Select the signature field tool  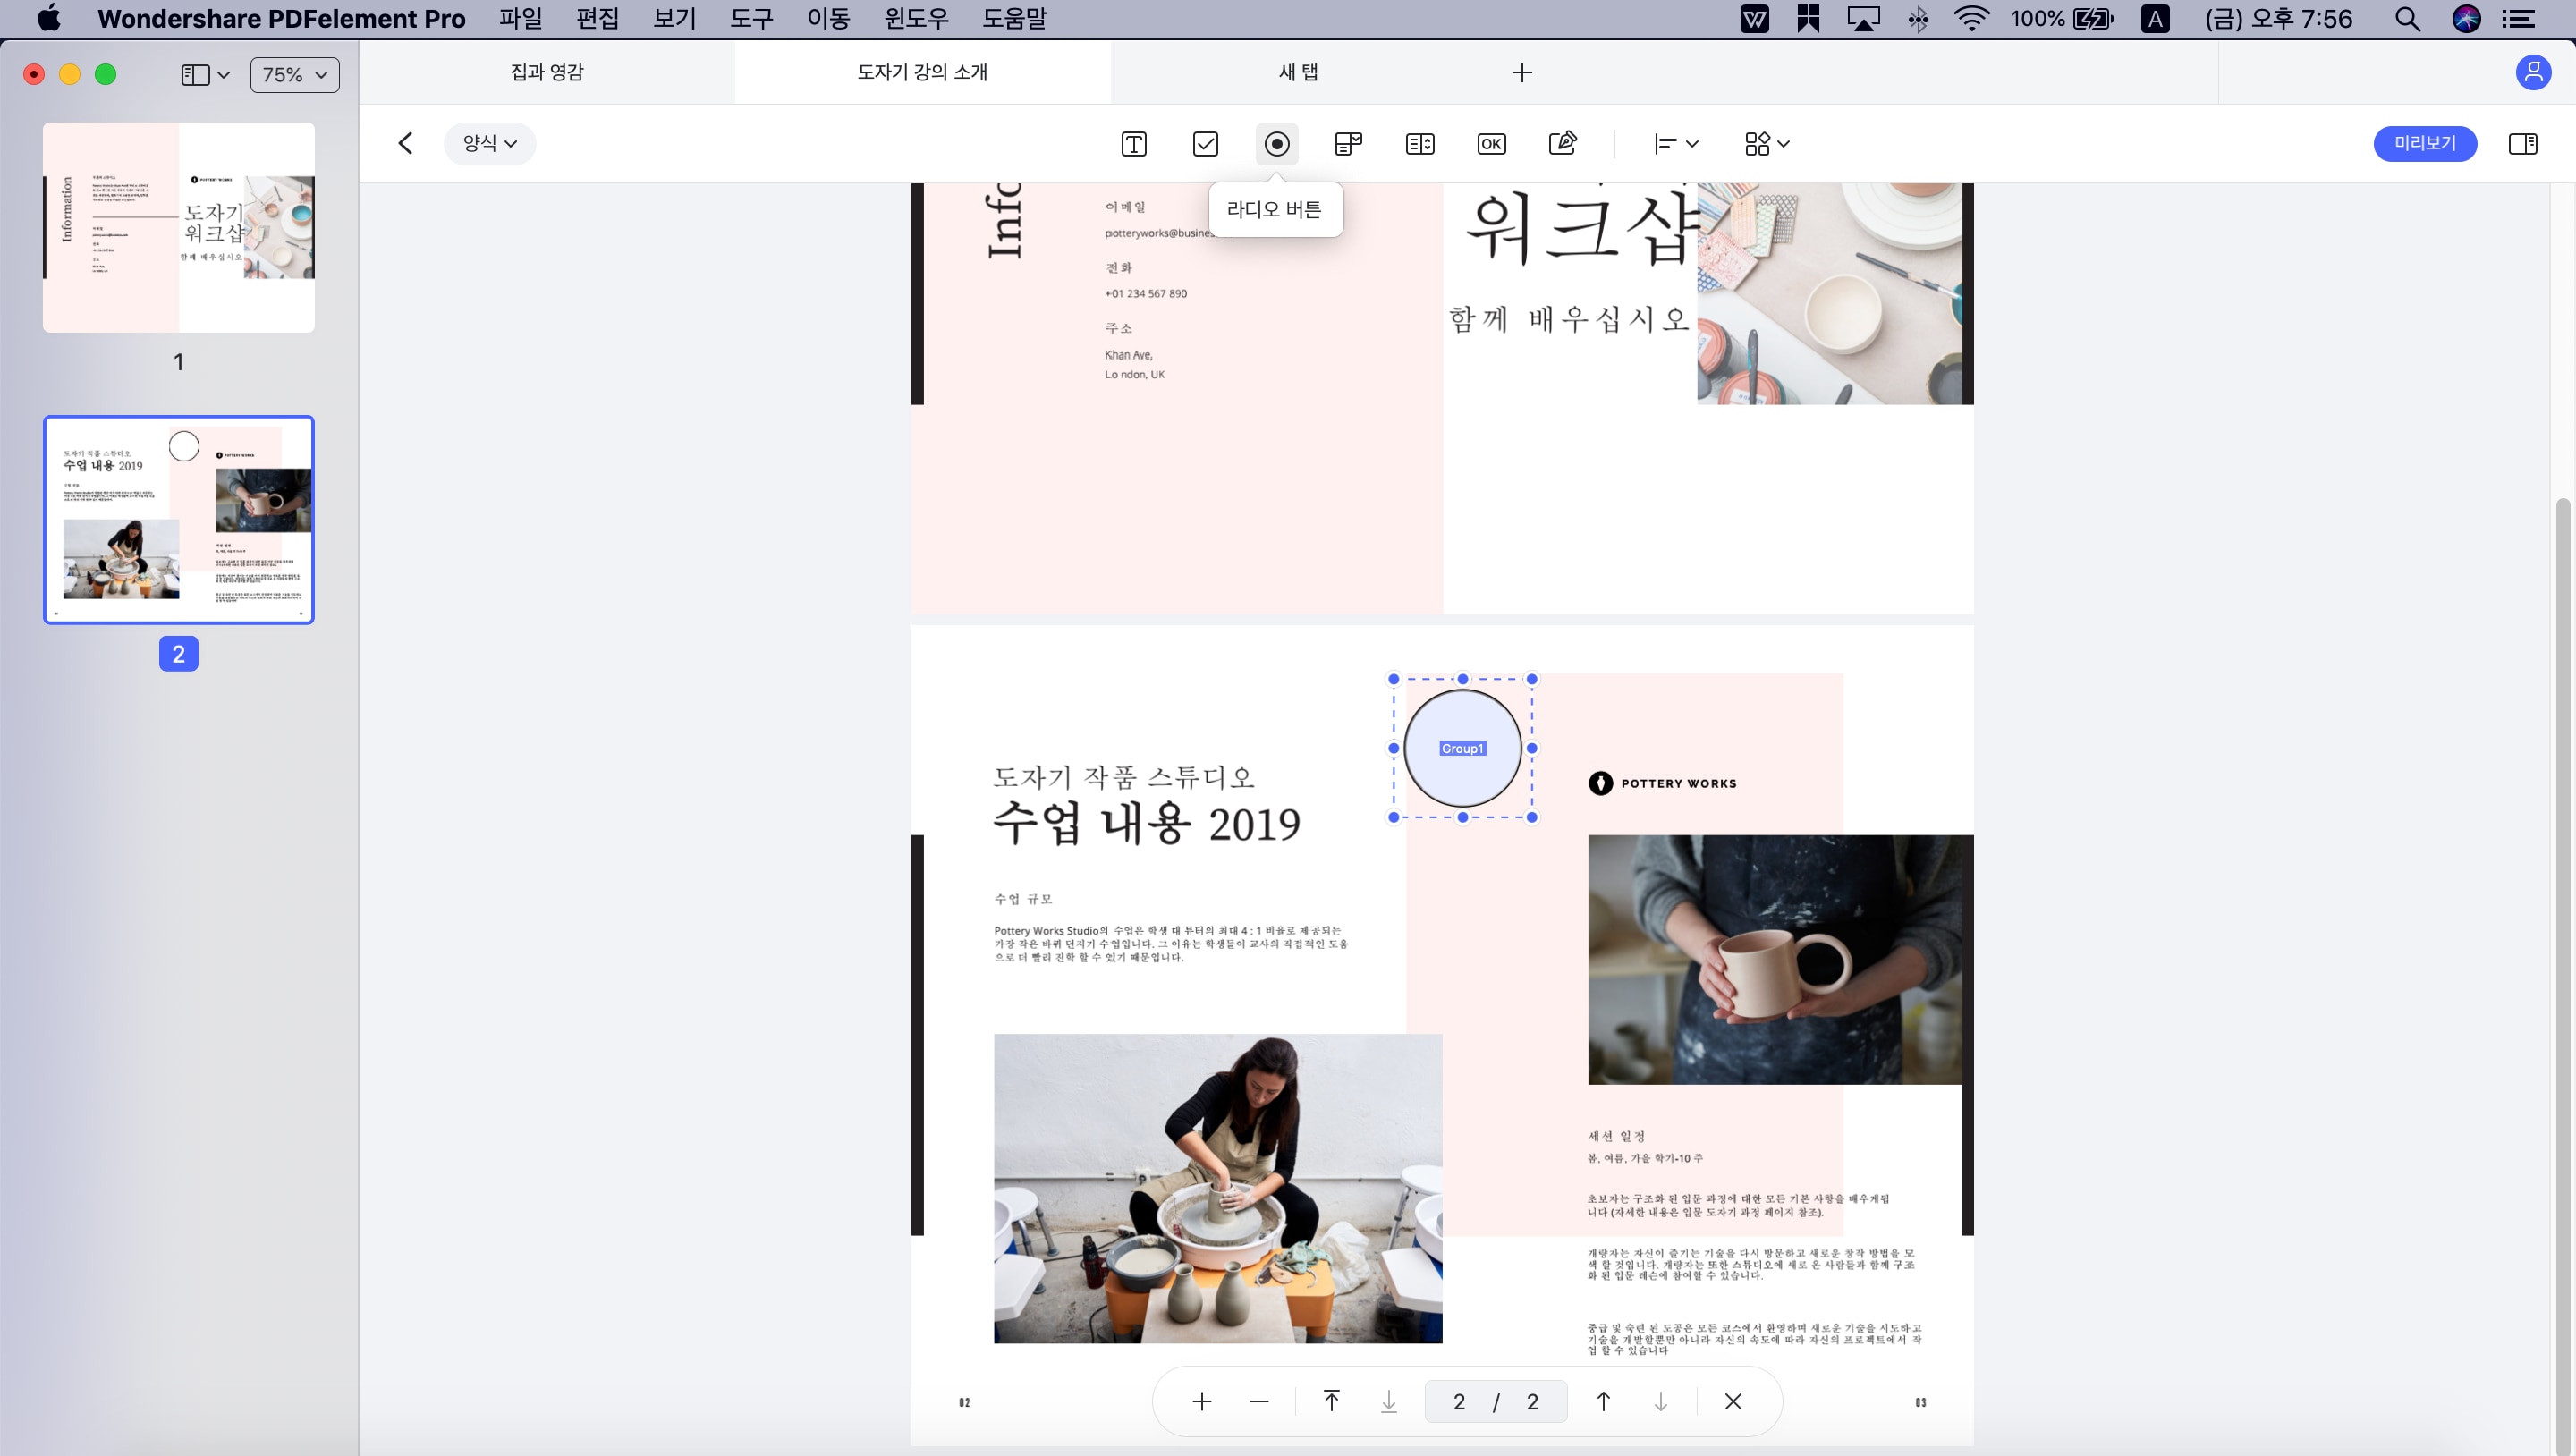coord(1563,144)
